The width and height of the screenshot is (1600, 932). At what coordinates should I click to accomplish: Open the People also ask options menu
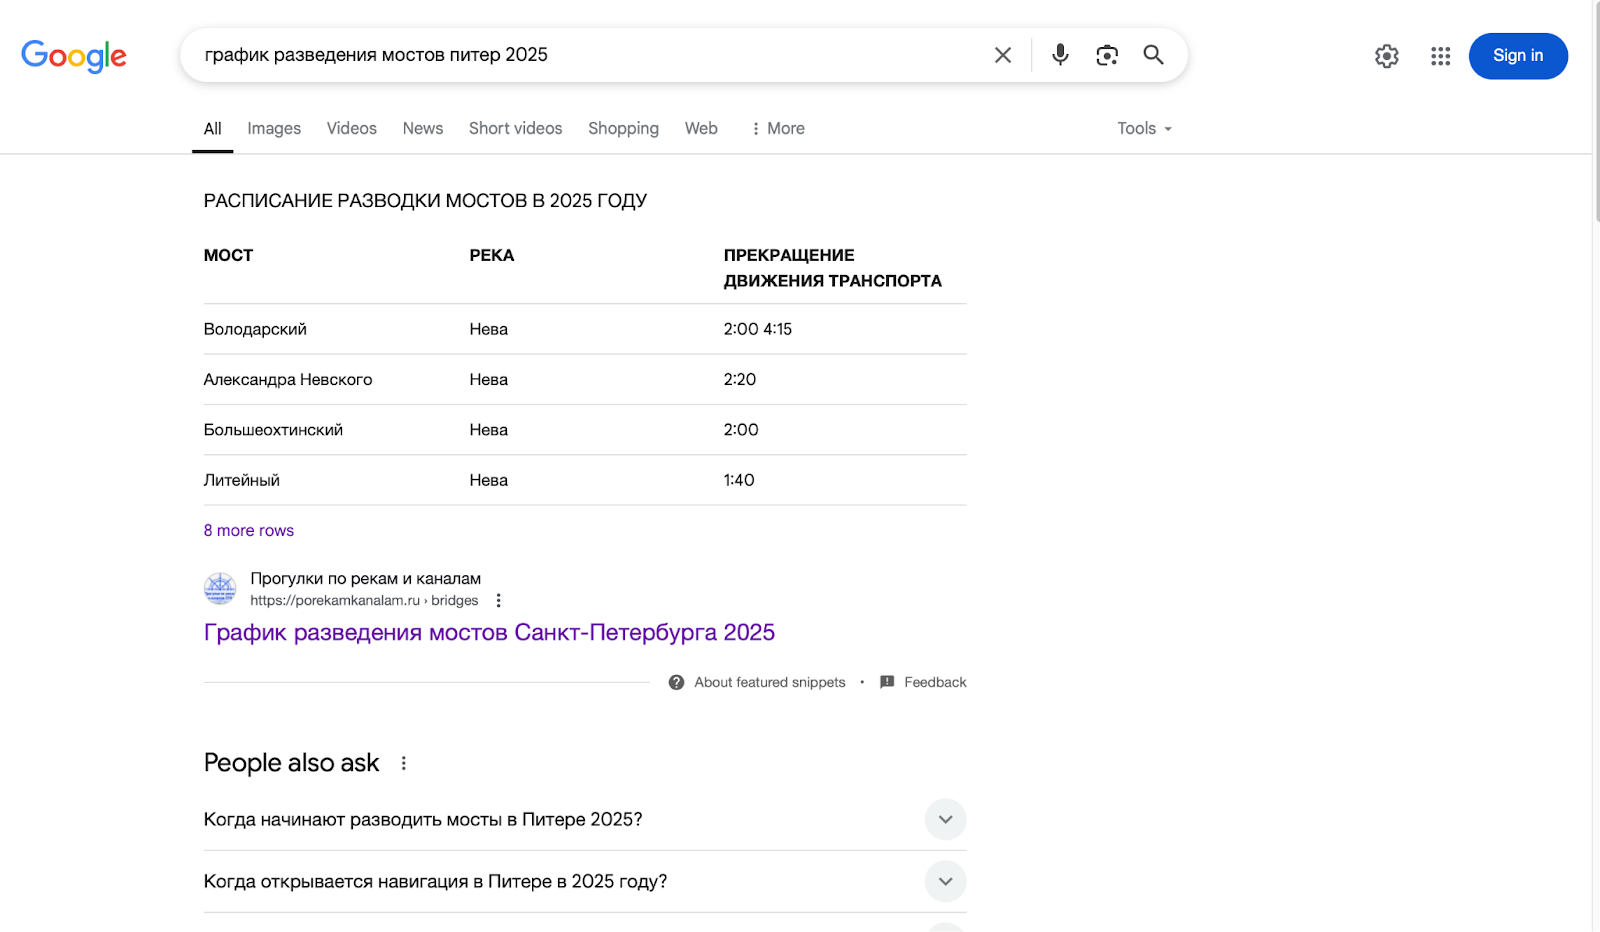(x=403, y=762)
